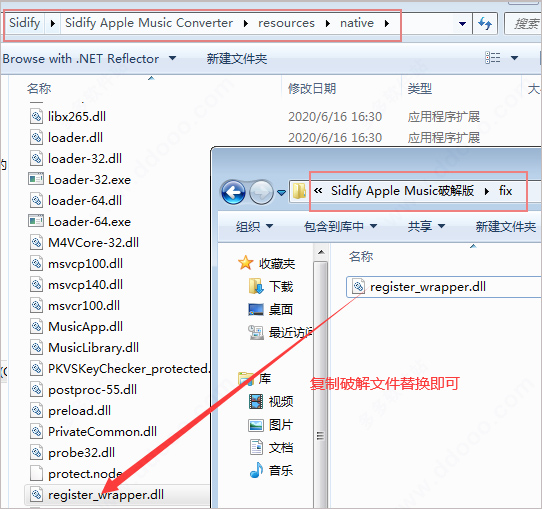Click the Back arrow in fix window
The height and width of the screenshot is (509, 542).
pos(234,192)
